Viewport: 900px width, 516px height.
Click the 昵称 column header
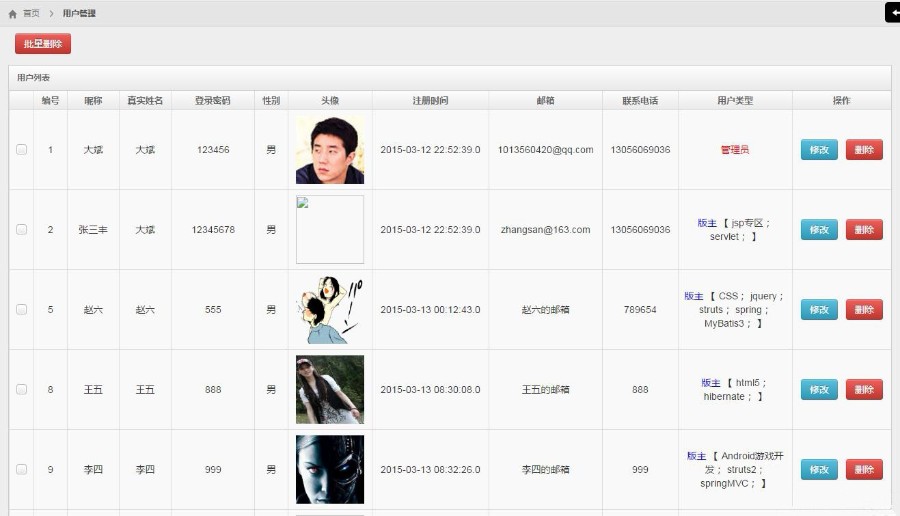pos(93,100)
